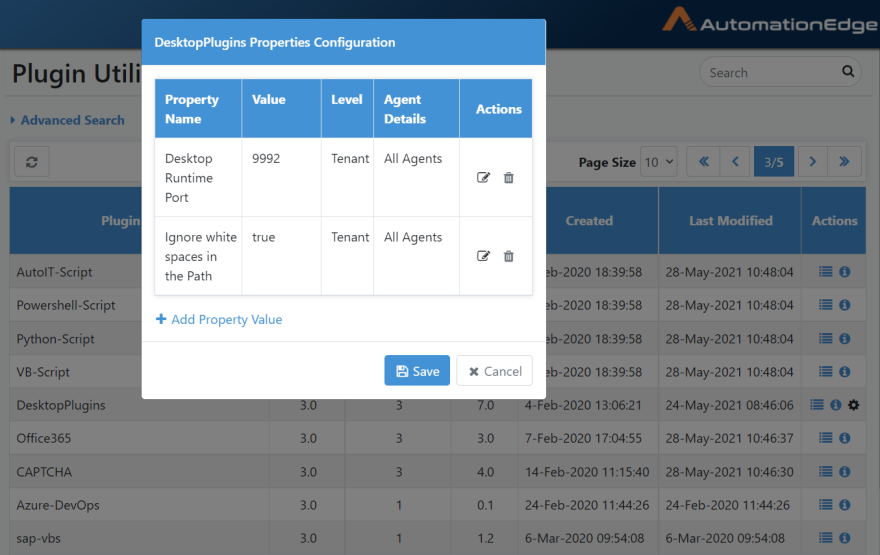Select the Python-Script plugin name

click(56, 339)
